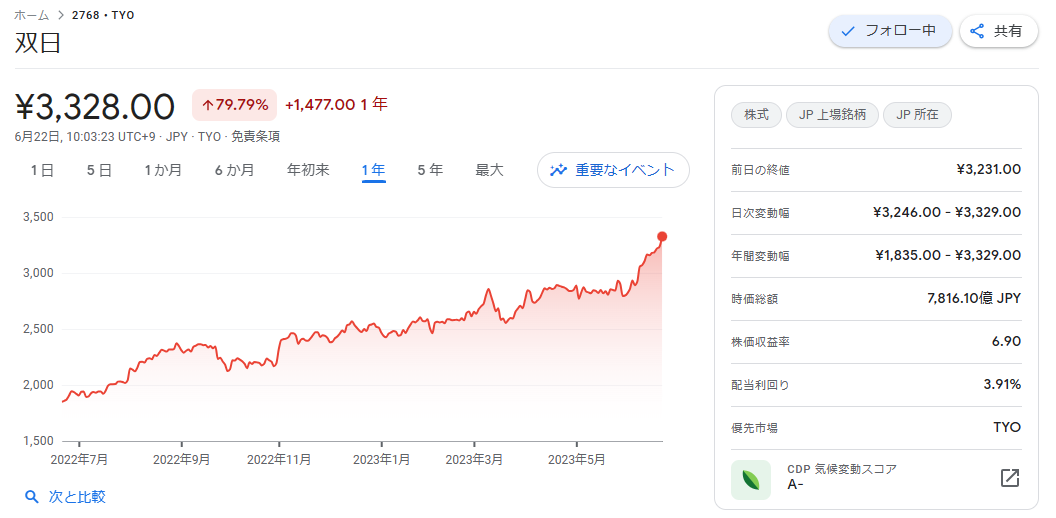Select the 年初来 range tab

pyautogui.click(x=308, y=170)
